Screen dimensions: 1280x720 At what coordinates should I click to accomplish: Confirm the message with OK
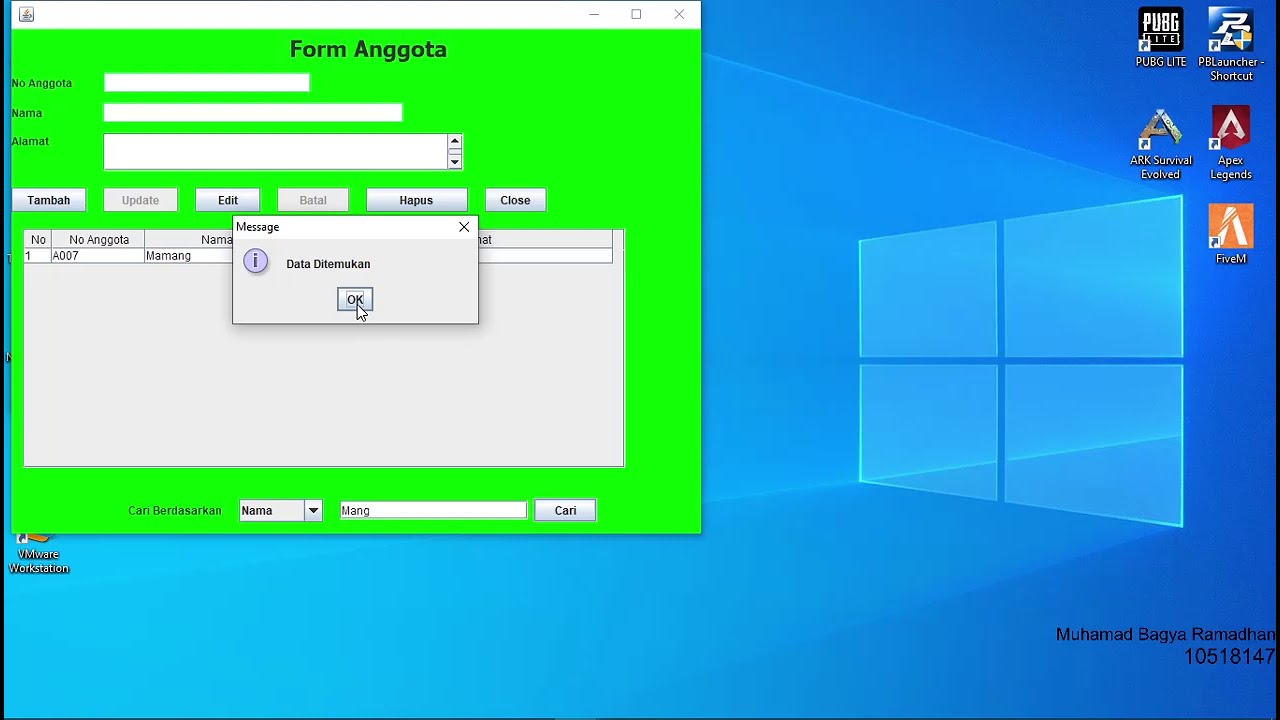[355, 300]
